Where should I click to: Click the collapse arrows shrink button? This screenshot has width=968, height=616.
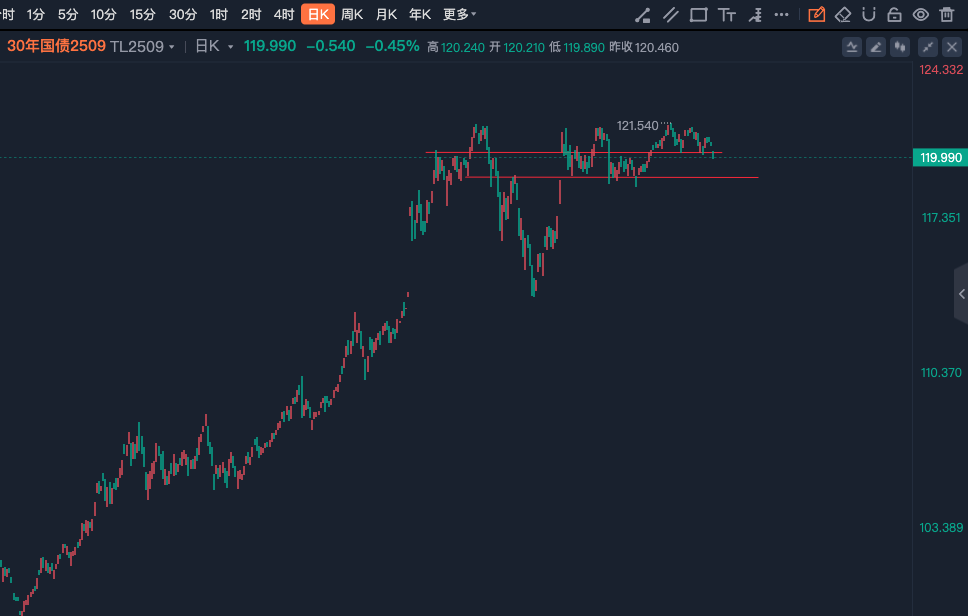point(928,47)
